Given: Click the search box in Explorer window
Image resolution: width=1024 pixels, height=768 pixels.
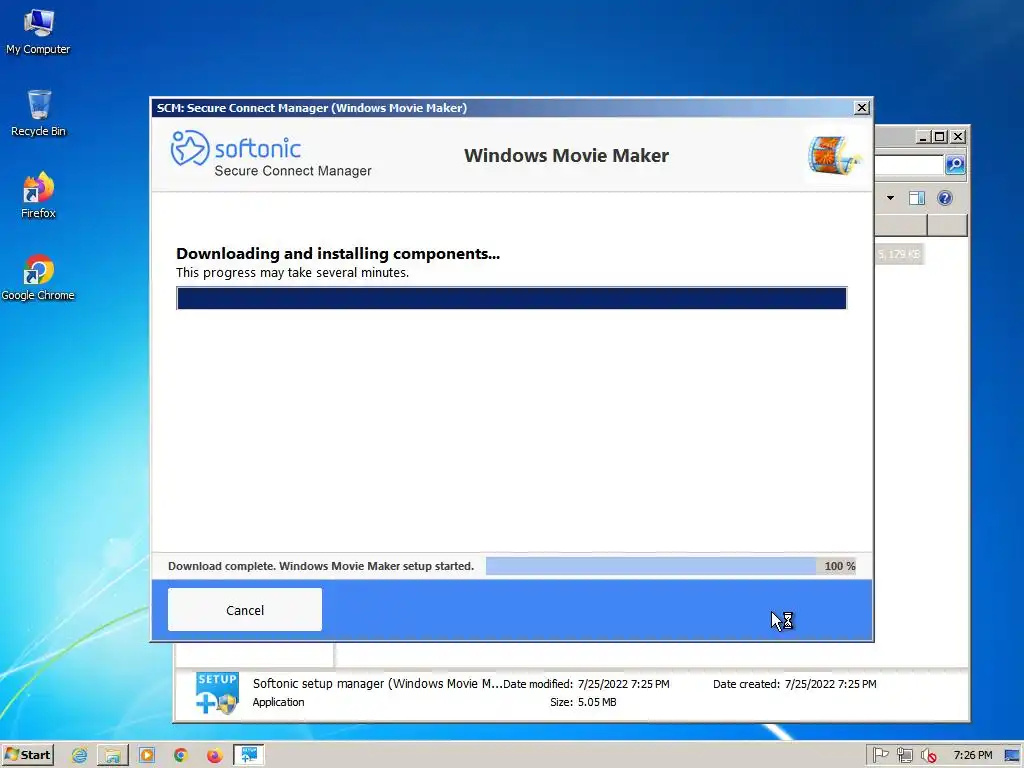Looking at the screenshot, I should coord(908,165).
